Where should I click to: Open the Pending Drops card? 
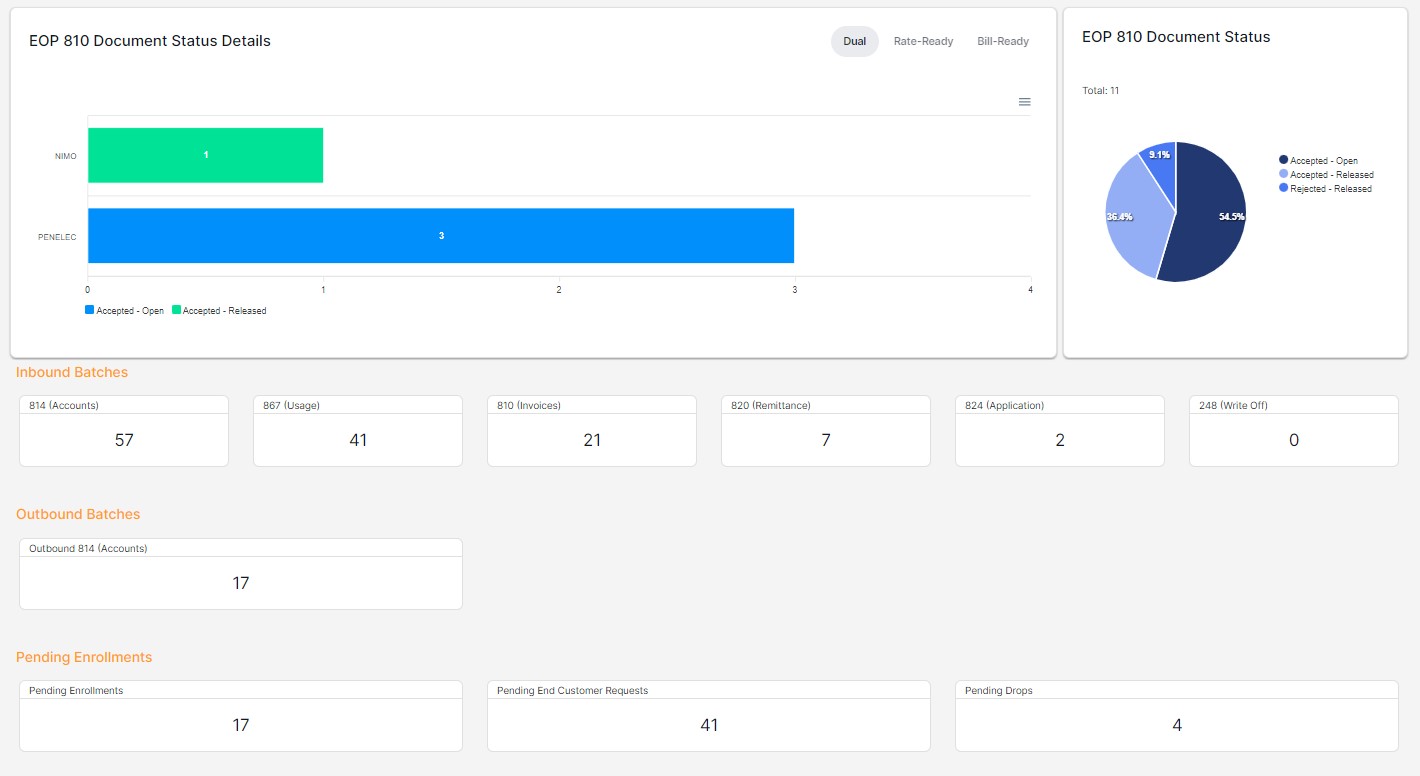pyautogui.click(x=1177, y=716)
